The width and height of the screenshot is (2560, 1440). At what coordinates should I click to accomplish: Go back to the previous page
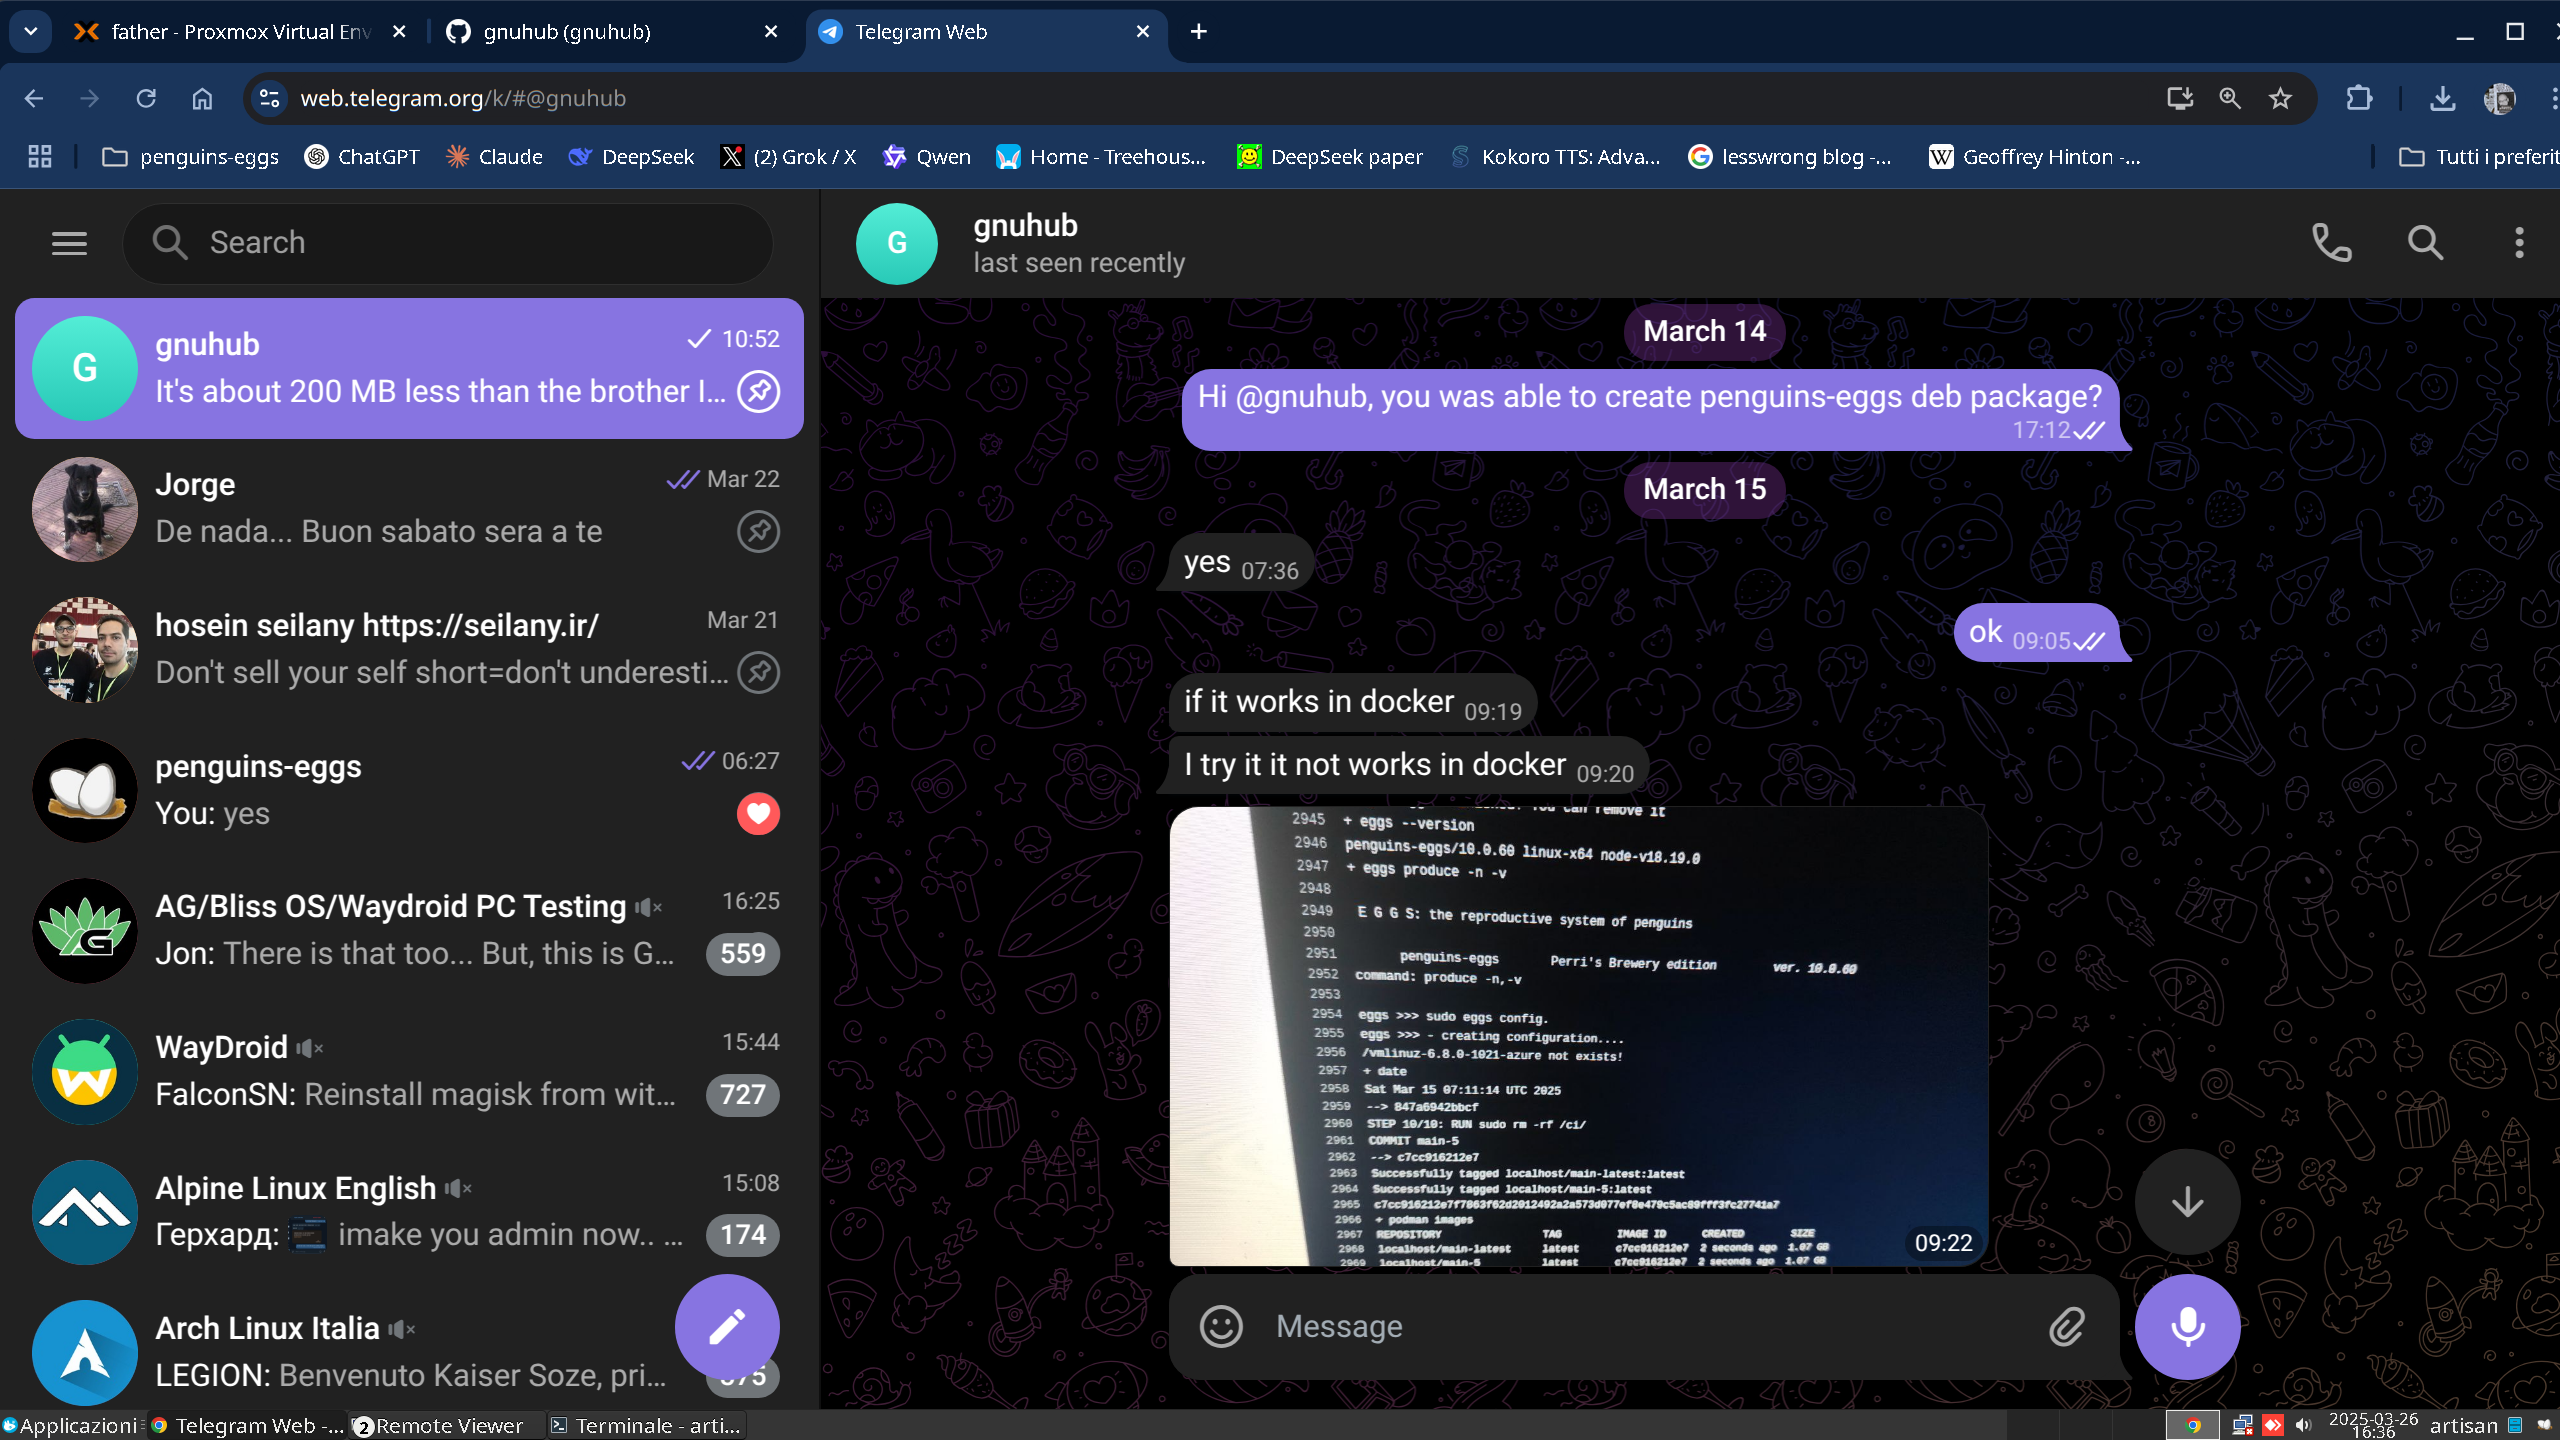[x=34, y=98]
